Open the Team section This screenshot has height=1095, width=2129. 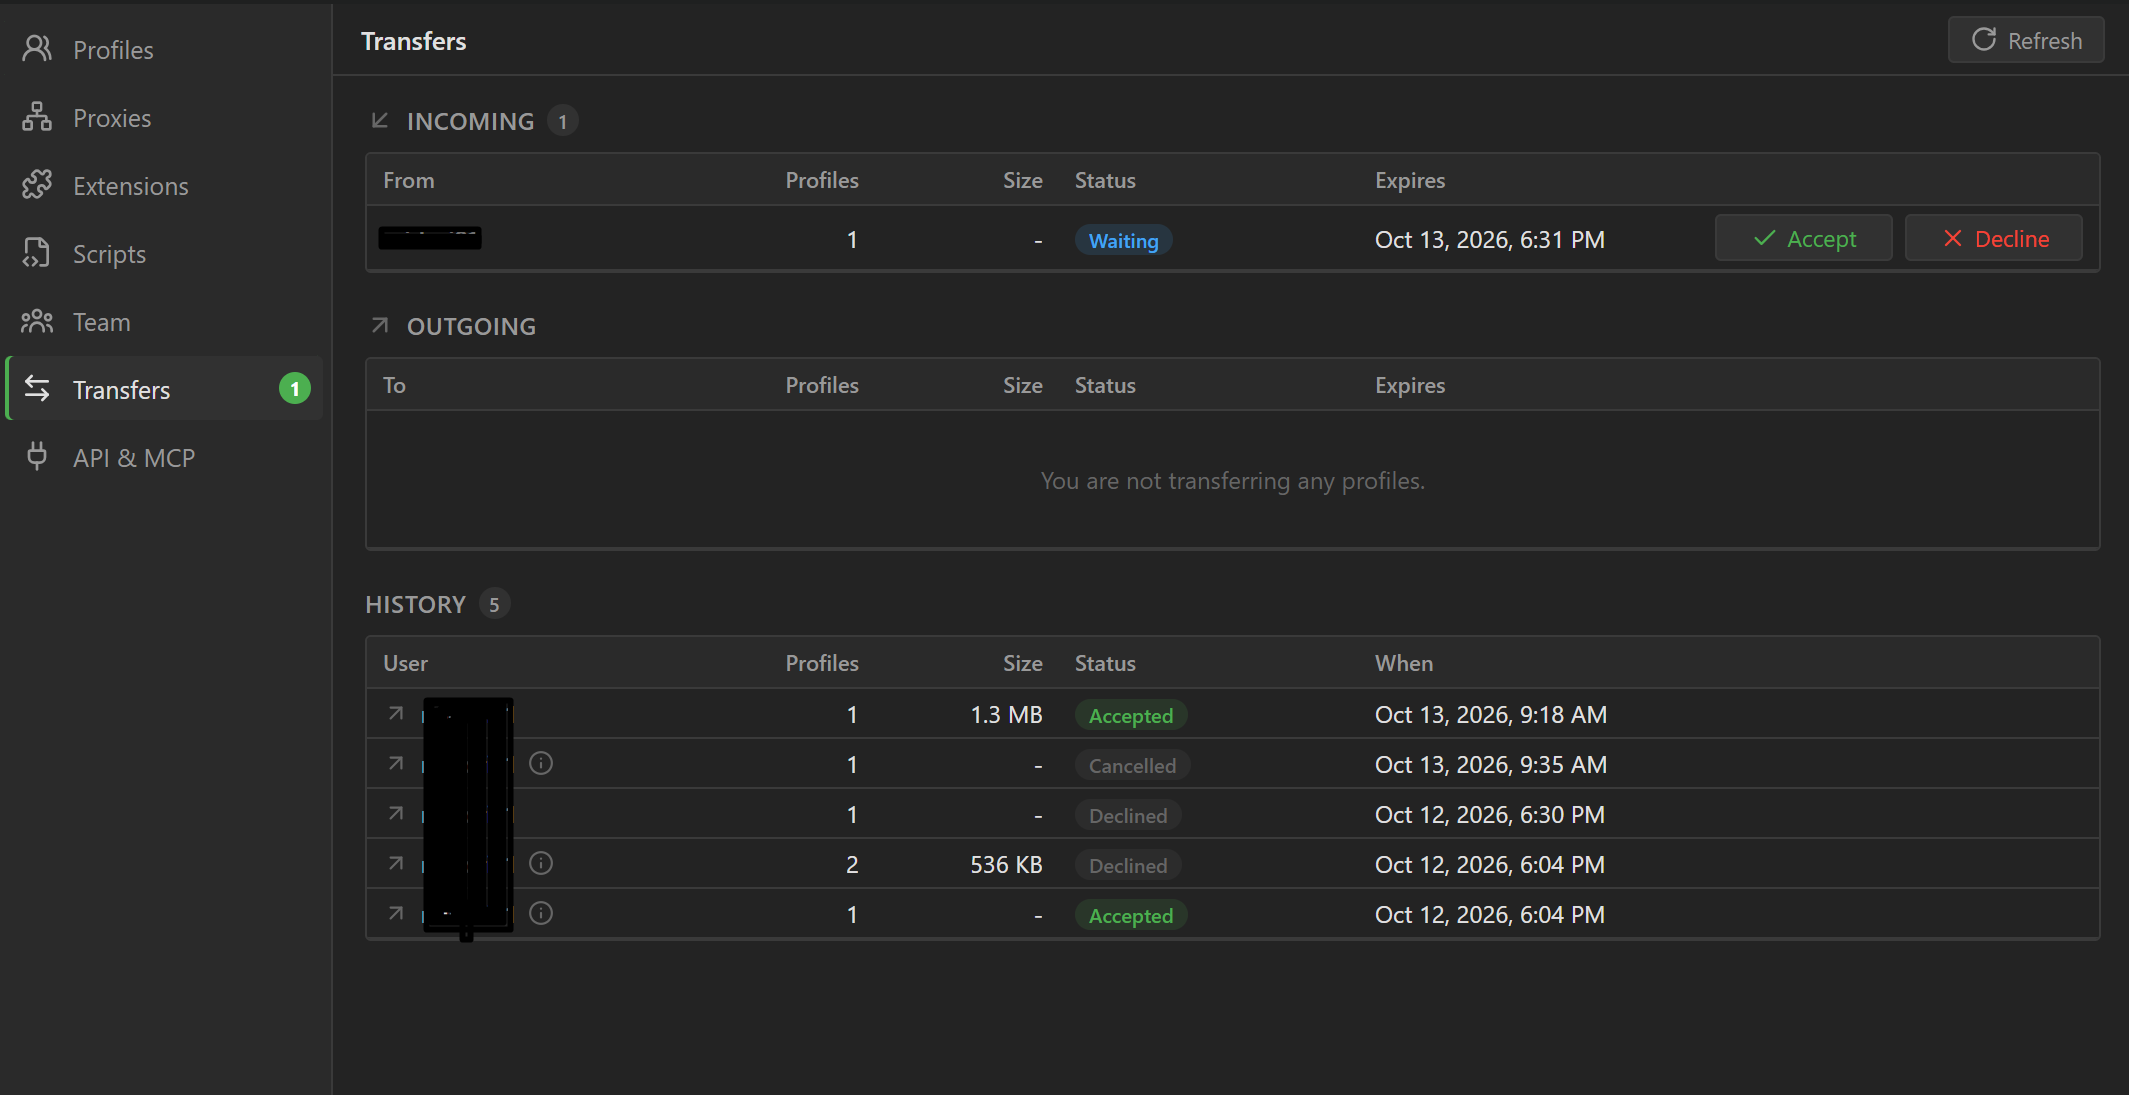[x=164, y=321]
